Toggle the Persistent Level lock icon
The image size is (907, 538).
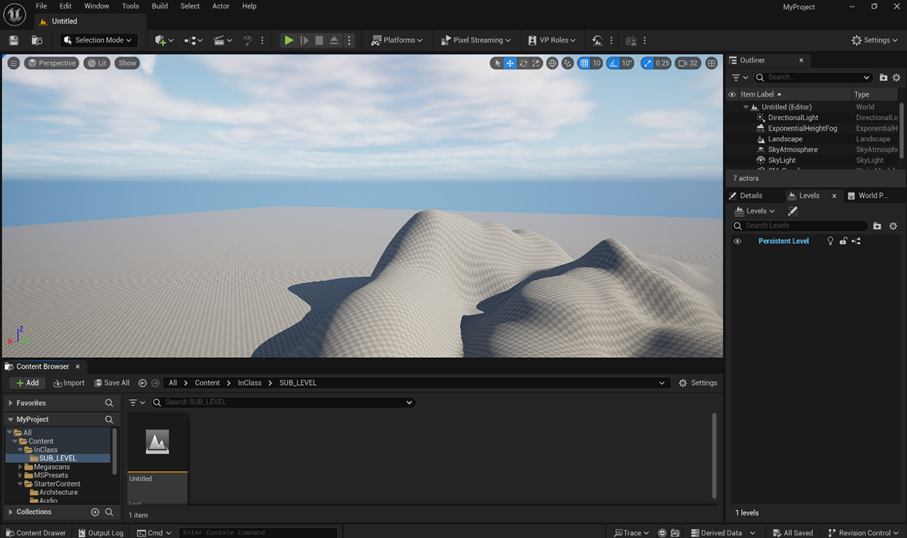[x=843, y=241]
